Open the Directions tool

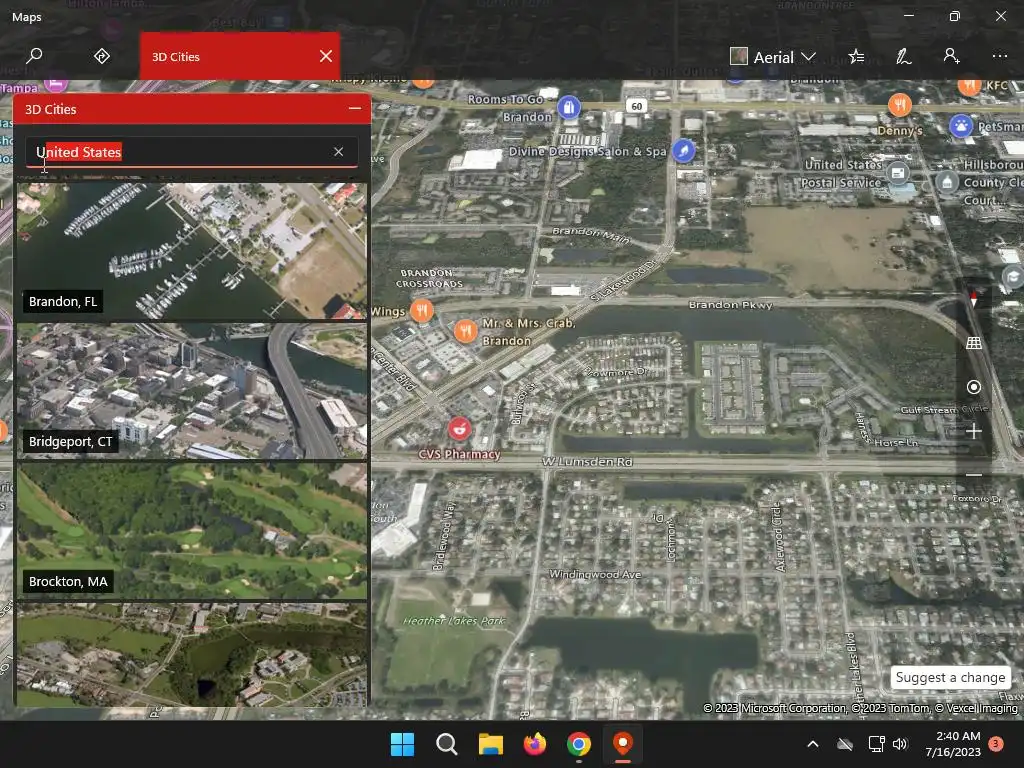[x=102, y=56]
